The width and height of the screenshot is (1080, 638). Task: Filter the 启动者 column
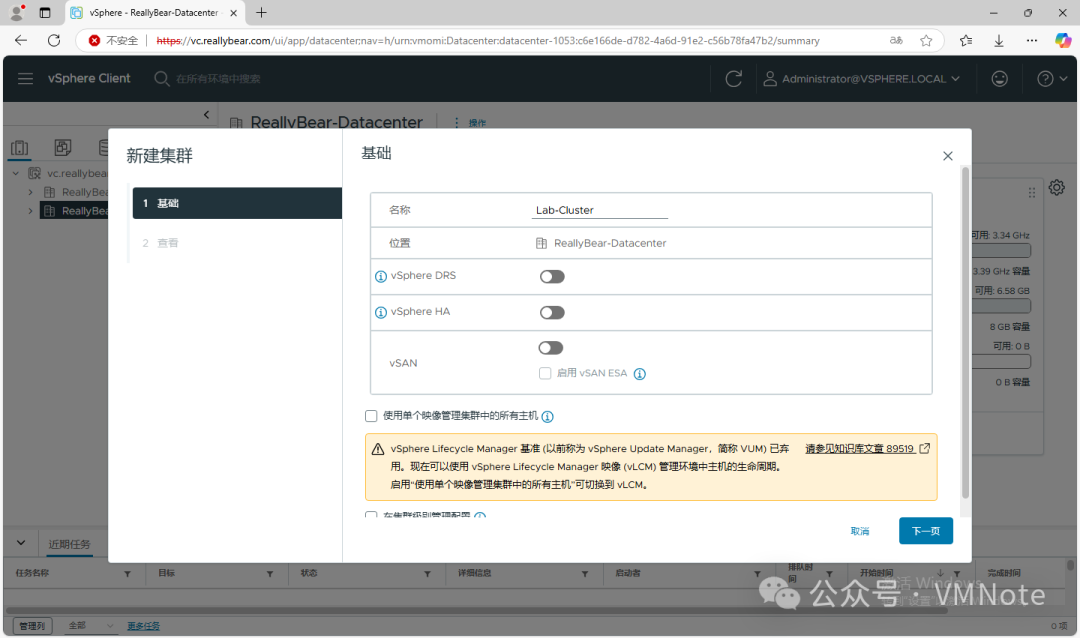click(758, 574)
